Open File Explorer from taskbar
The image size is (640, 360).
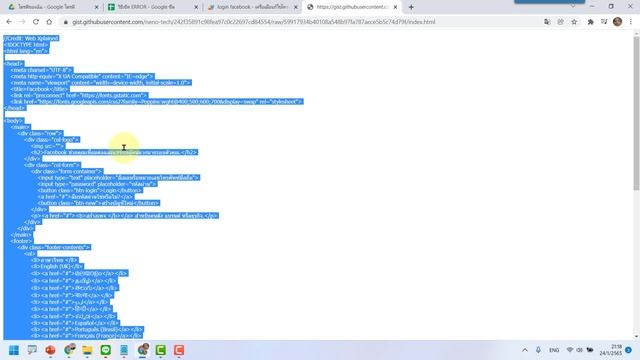(87, 350)
